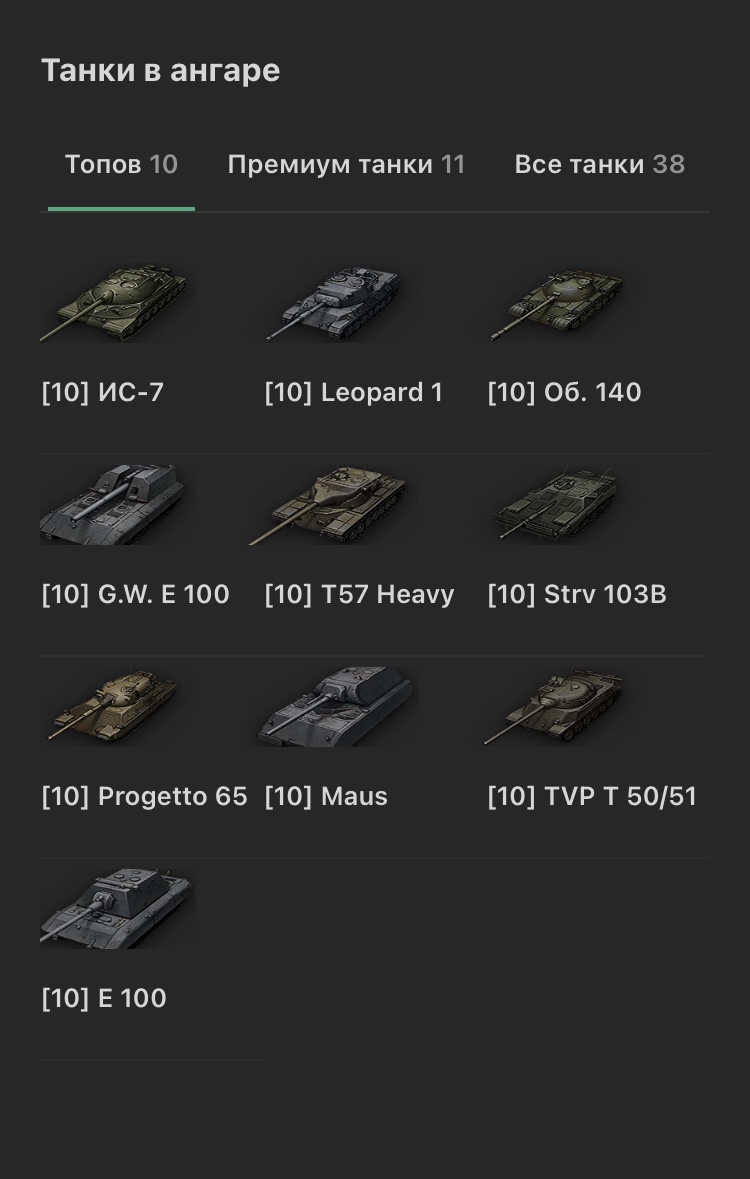Switch to the Топов tab

(121, 165)
